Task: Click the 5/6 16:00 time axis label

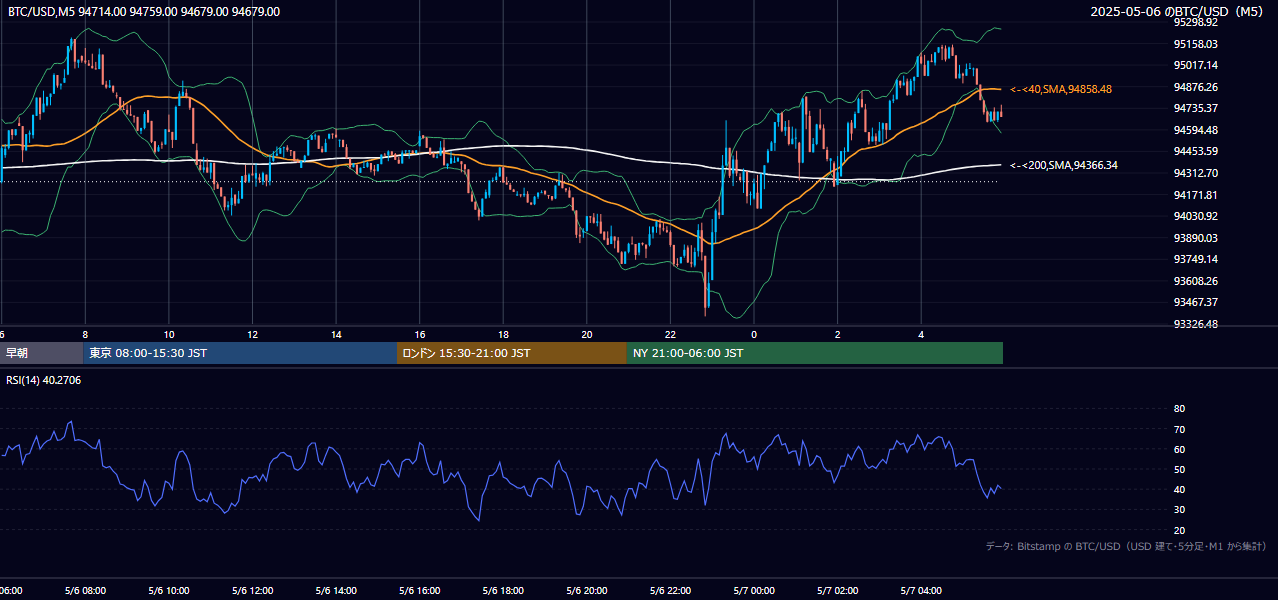Action: pos(420,591)
